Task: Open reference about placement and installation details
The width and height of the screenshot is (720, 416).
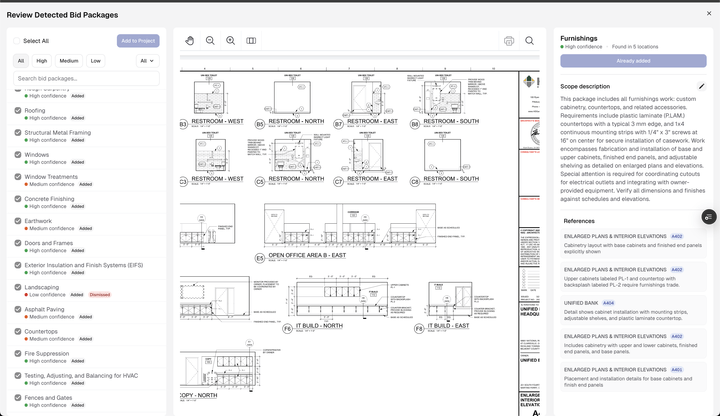Action: pos(633,377)
